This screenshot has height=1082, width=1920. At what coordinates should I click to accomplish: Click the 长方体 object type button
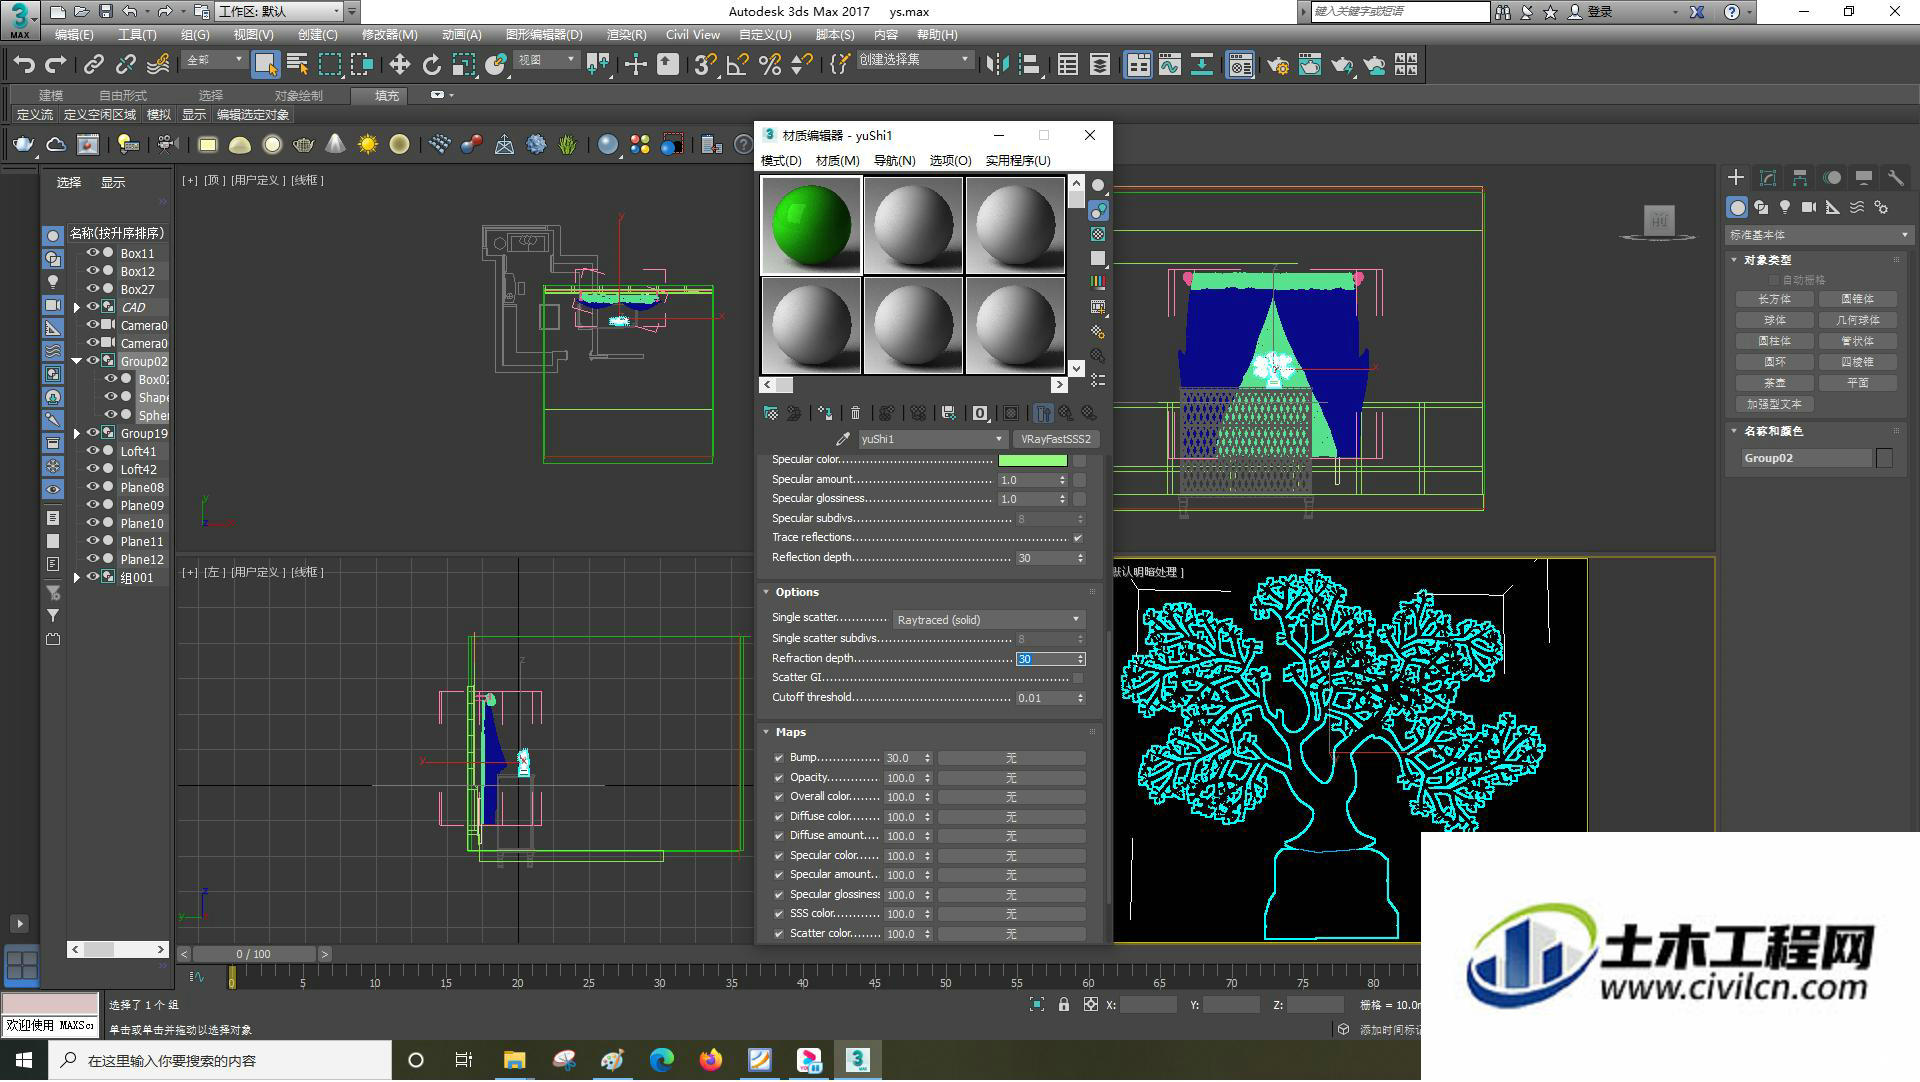pyautogui.click(x=1774, y=299)
